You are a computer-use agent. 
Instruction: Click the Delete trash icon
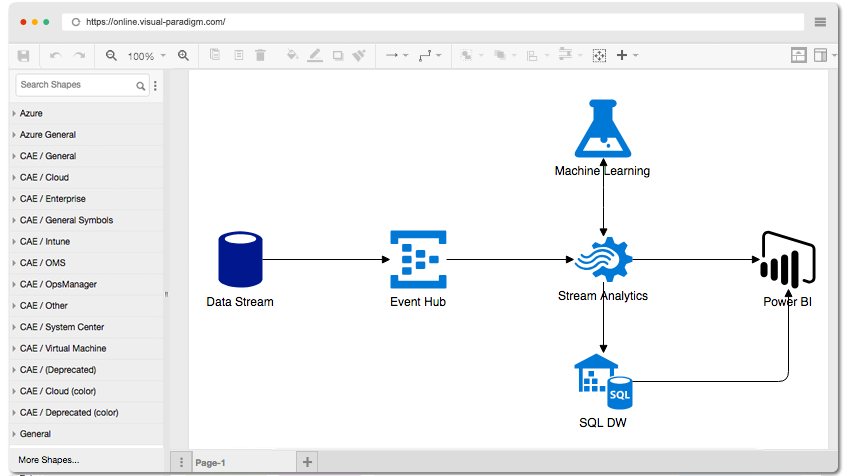(x=261, y=55)
